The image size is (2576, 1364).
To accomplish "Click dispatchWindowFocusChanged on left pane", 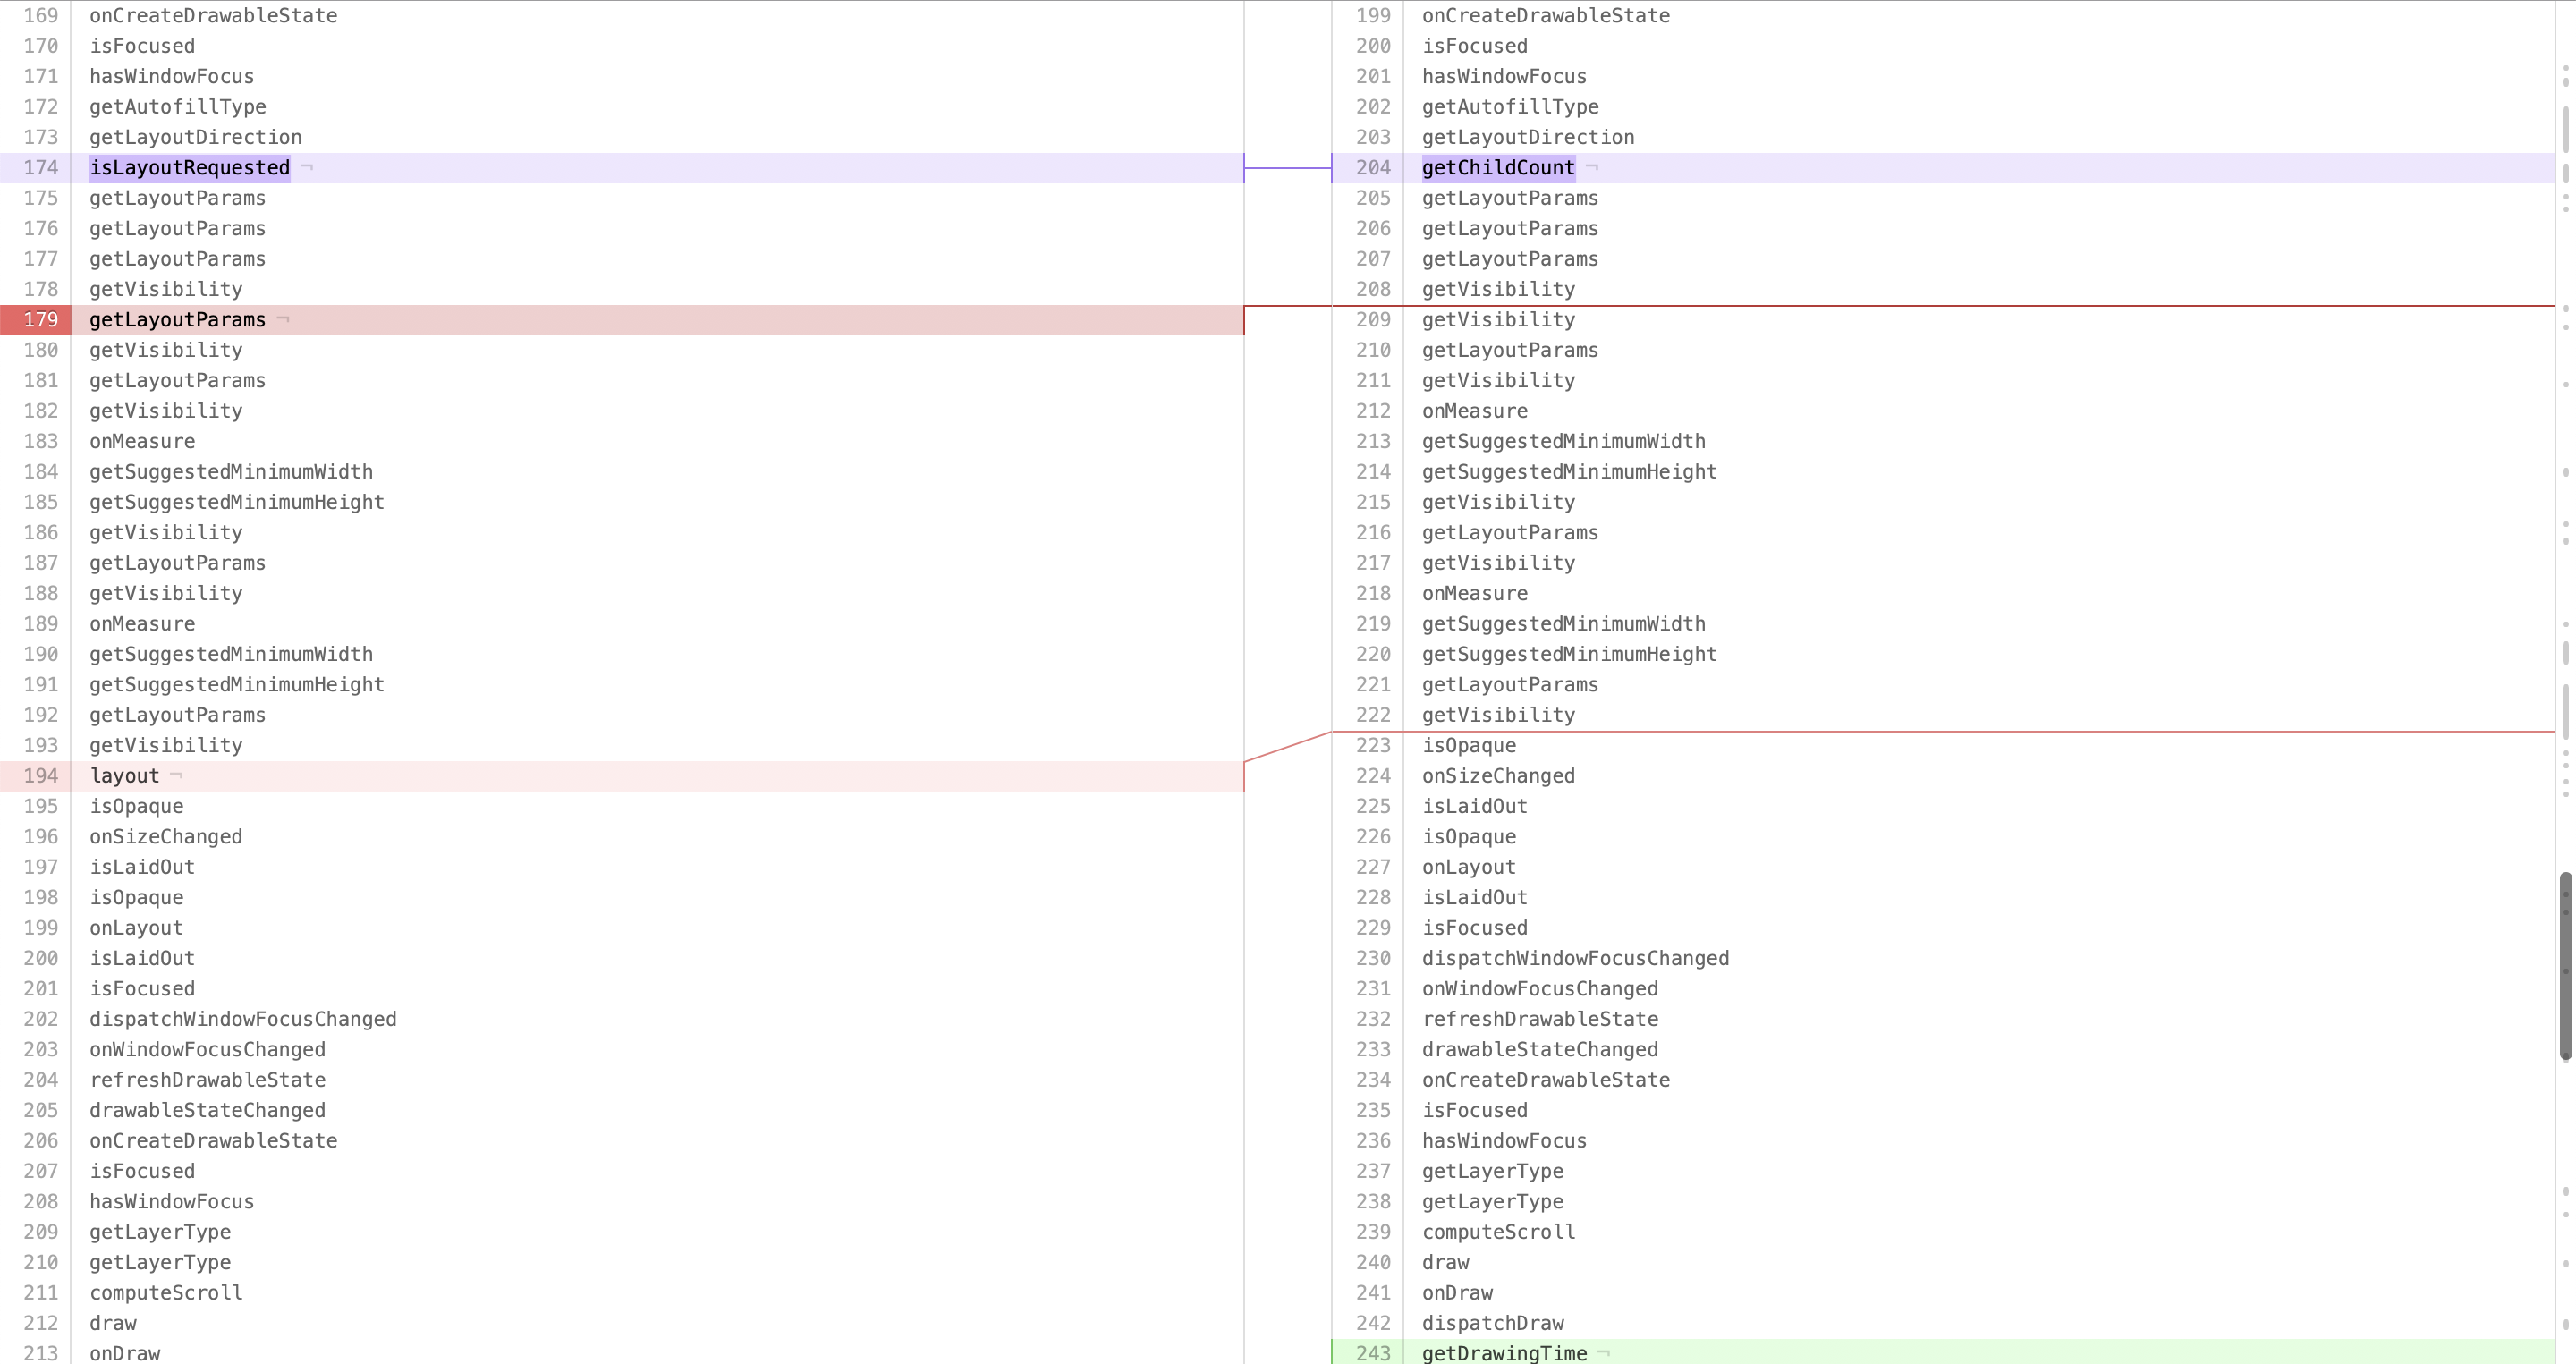I will point(242,1019).
